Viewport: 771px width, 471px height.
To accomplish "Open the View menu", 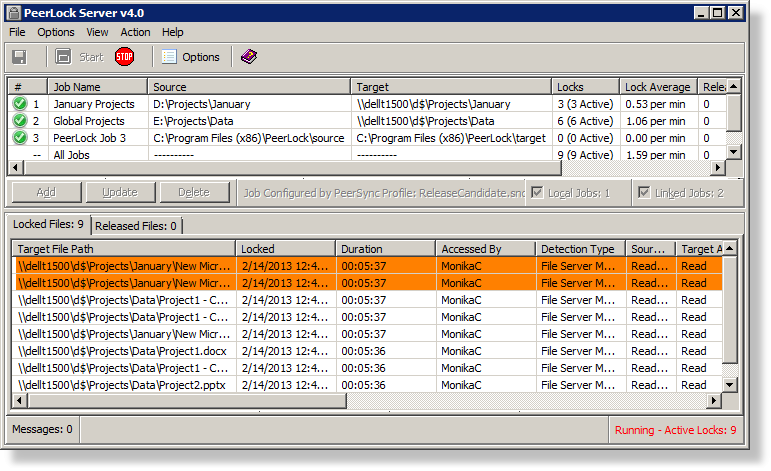I will [97, 32].
